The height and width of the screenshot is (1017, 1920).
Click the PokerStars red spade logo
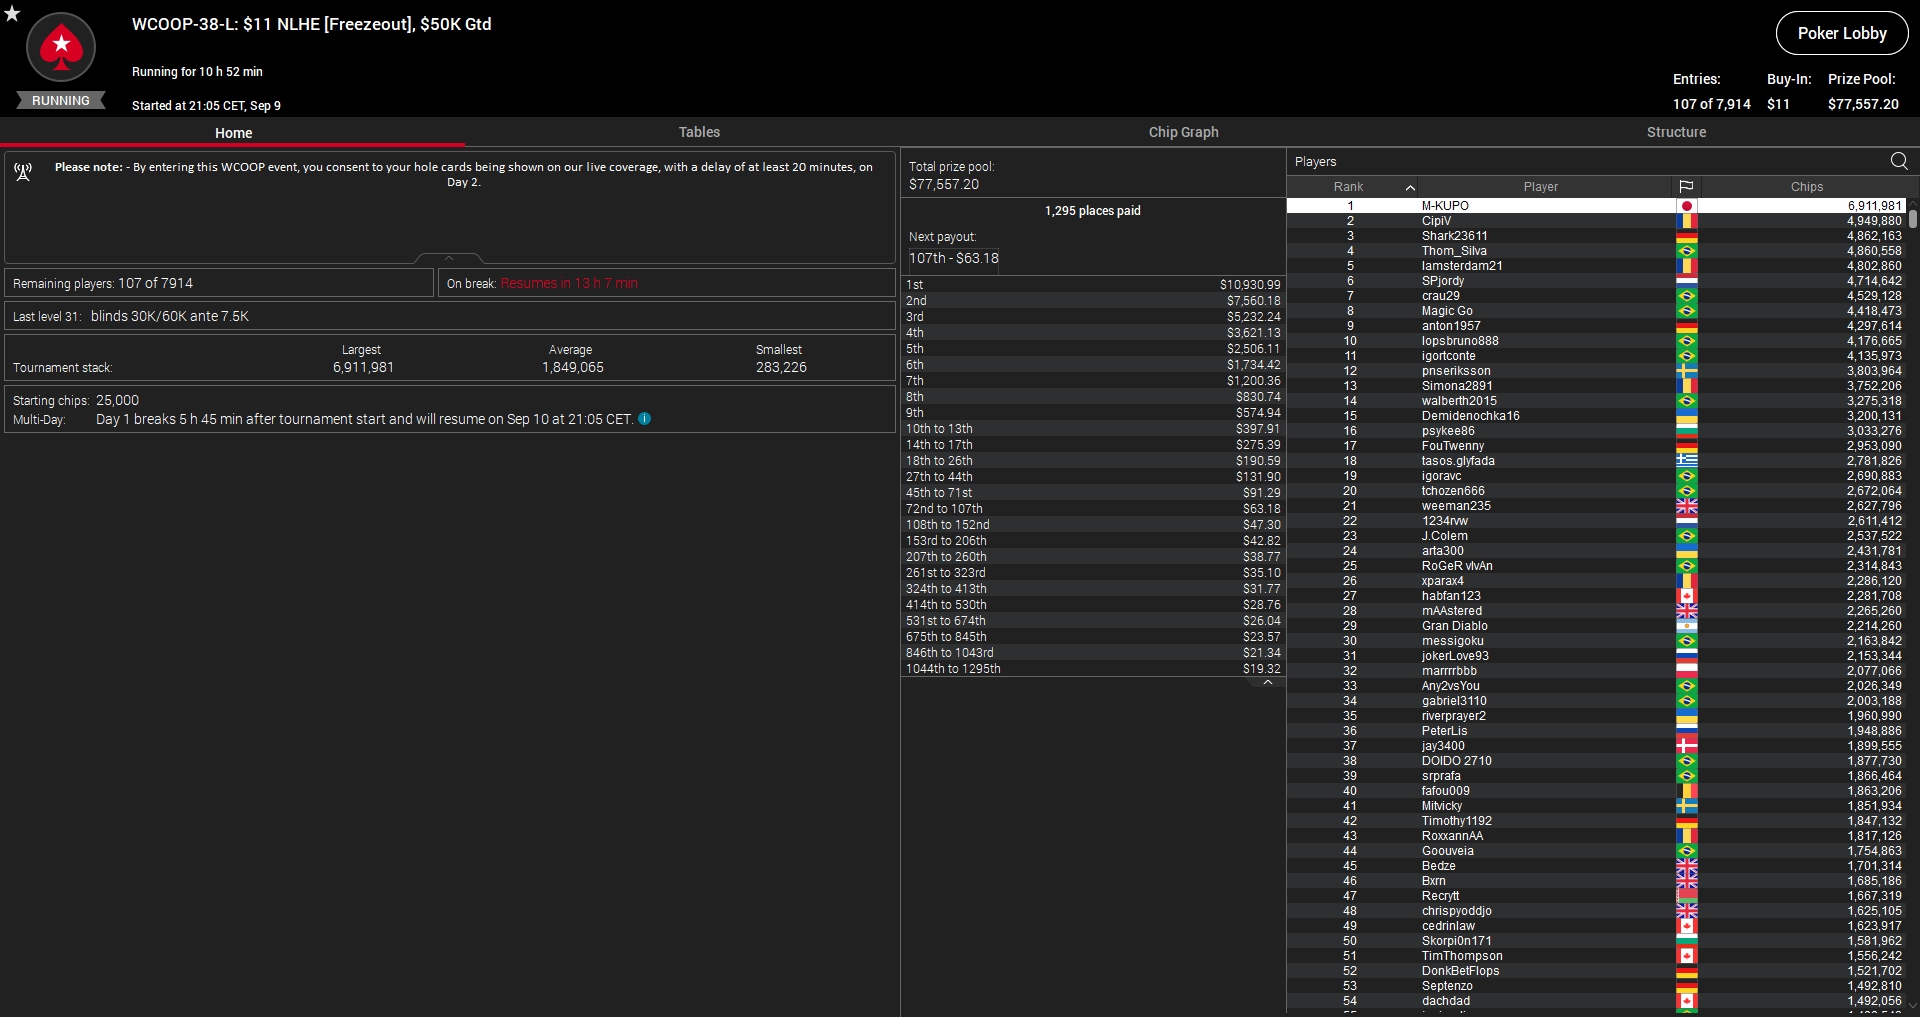(x=61, y=47)
